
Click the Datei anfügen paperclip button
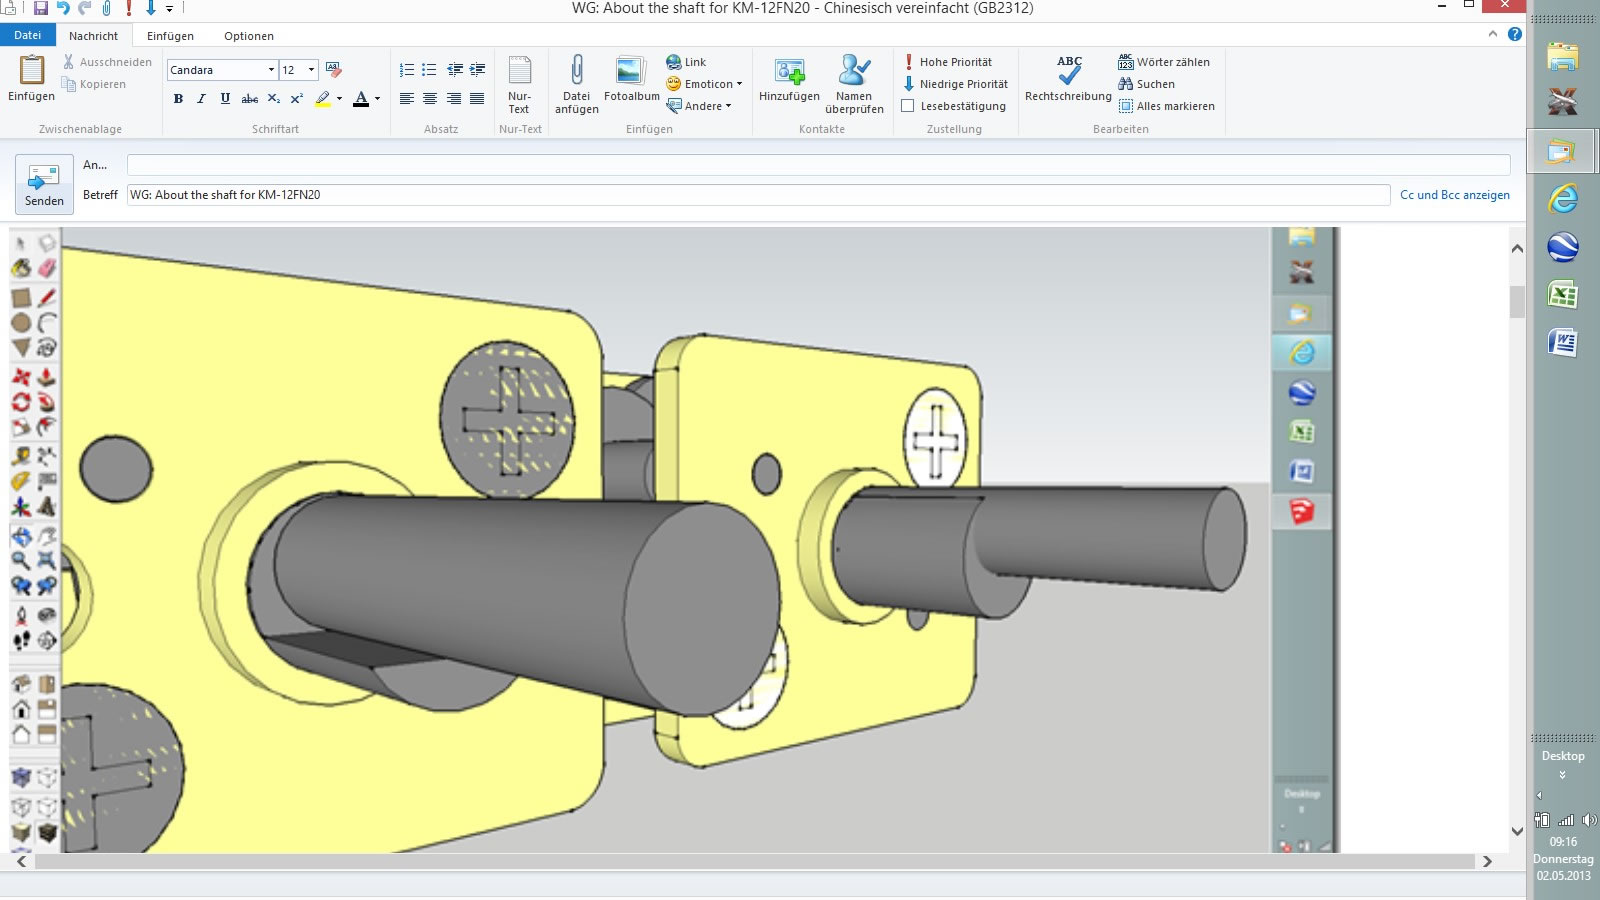tap(576, 84)
